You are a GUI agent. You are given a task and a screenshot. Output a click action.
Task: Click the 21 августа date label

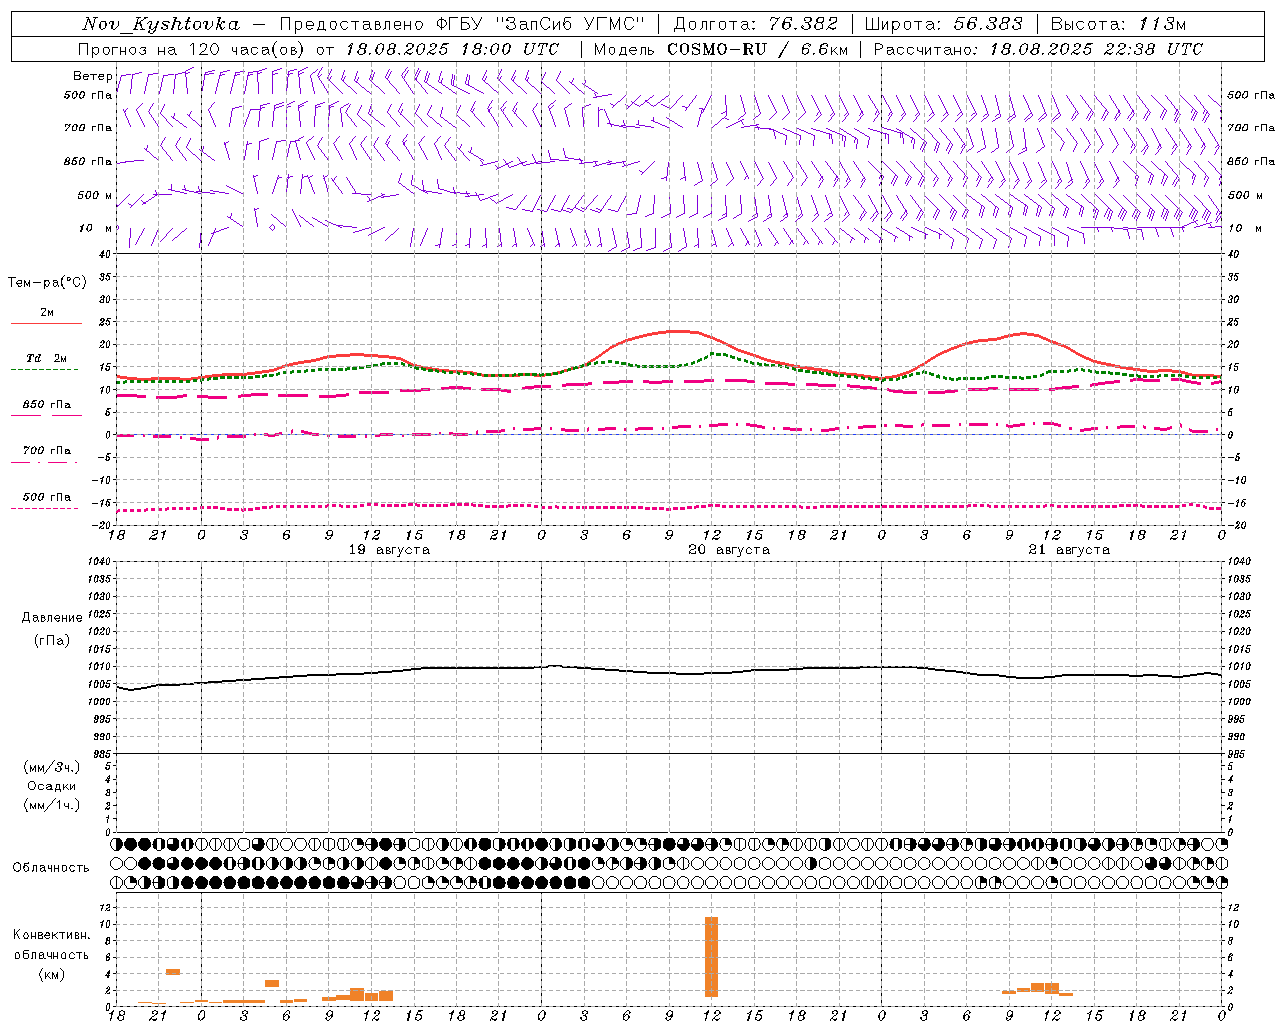pyautogui.click(x=1069, y=550)
